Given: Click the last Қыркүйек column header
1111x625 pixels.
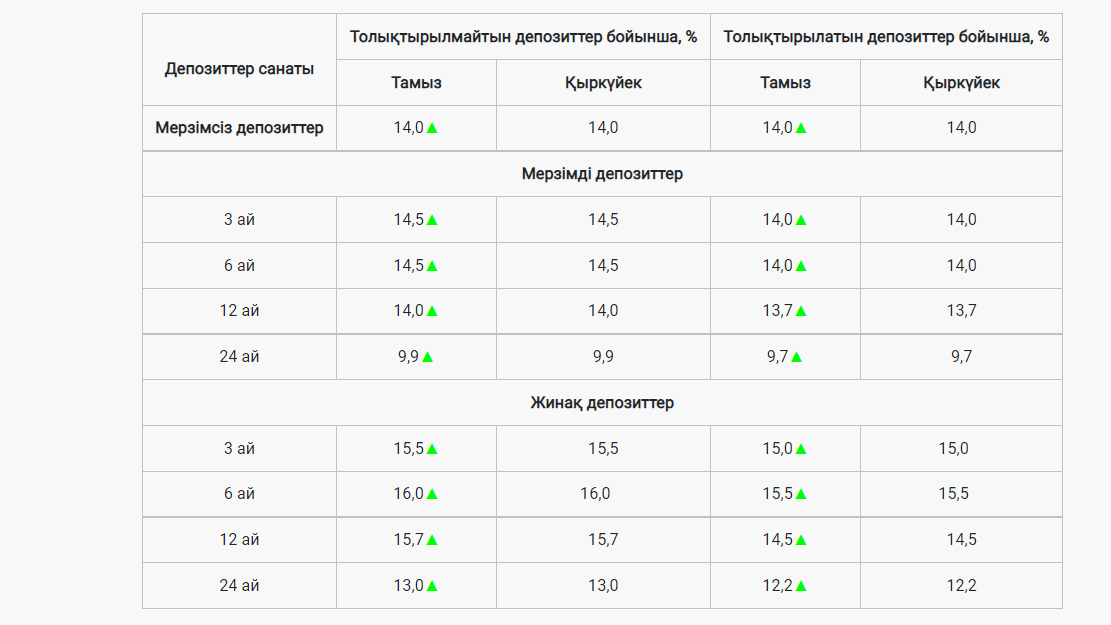Looking at the screenshot, I should click(961, 83).
